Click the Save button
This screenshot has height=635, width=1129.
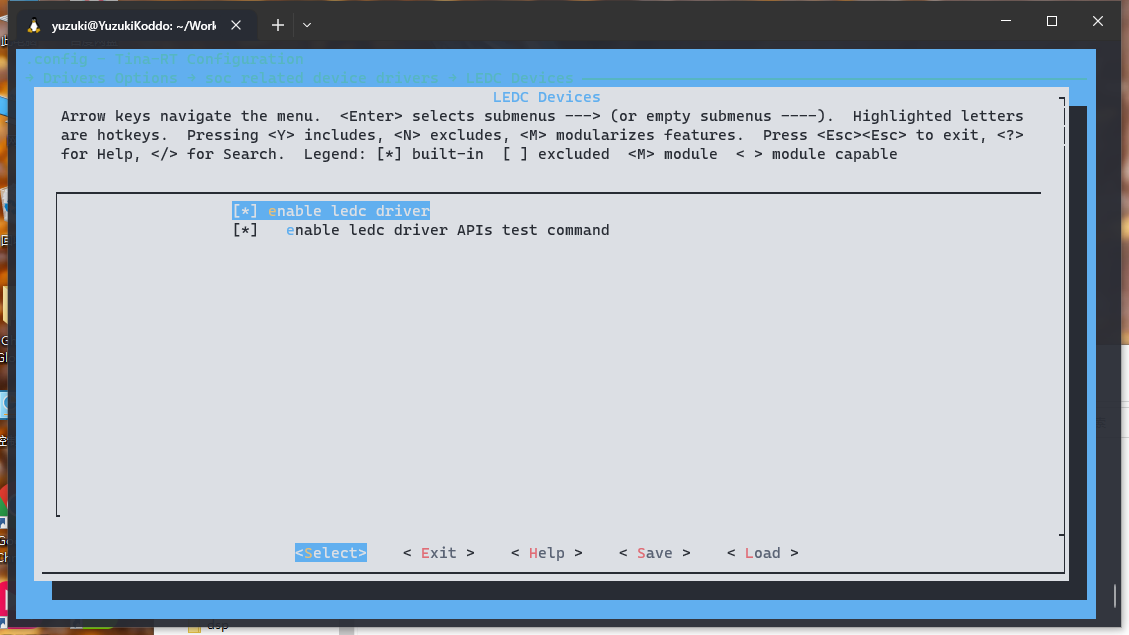[x=654, y=553]
